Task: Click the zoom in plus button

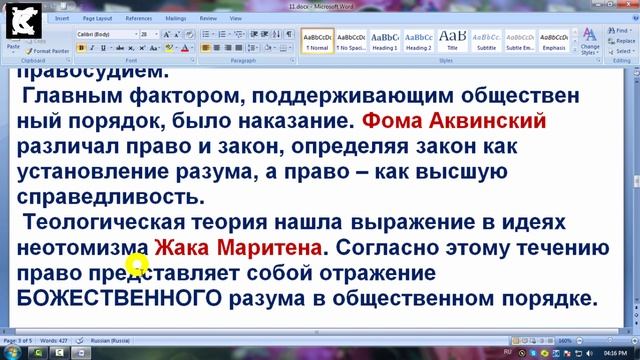Action: [x=634, y=340]
